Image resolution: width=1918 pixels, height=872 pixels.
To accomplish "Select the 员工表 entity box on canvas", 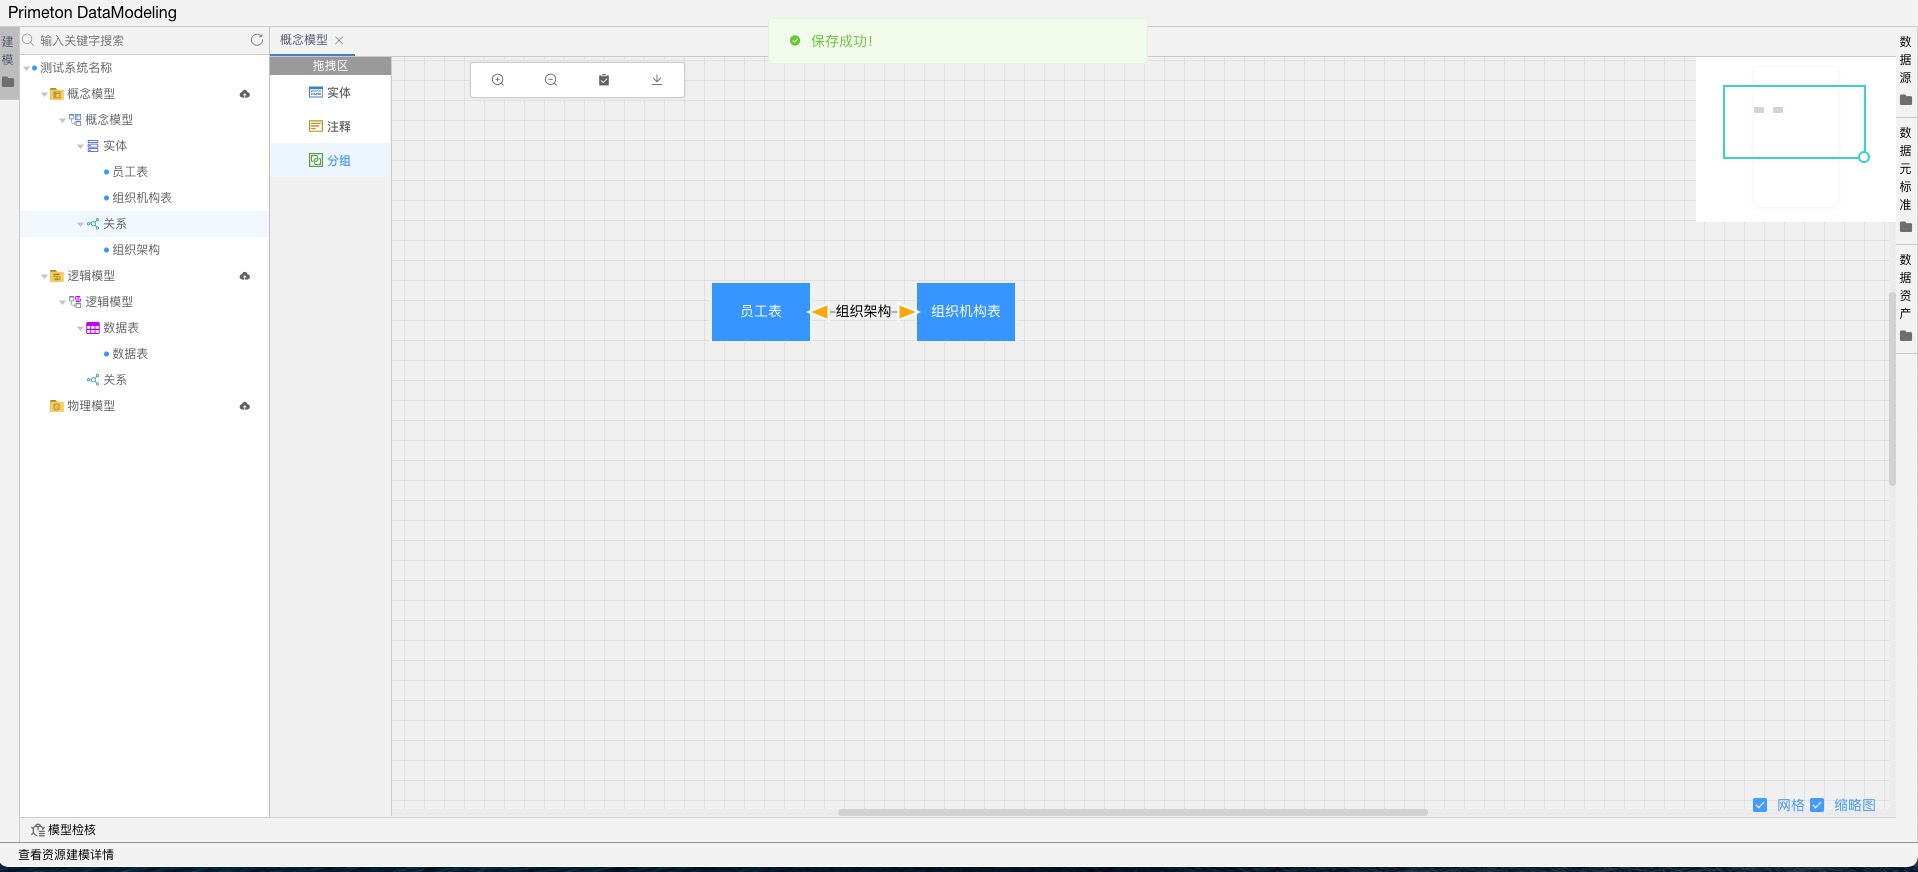I will [761, 312].
